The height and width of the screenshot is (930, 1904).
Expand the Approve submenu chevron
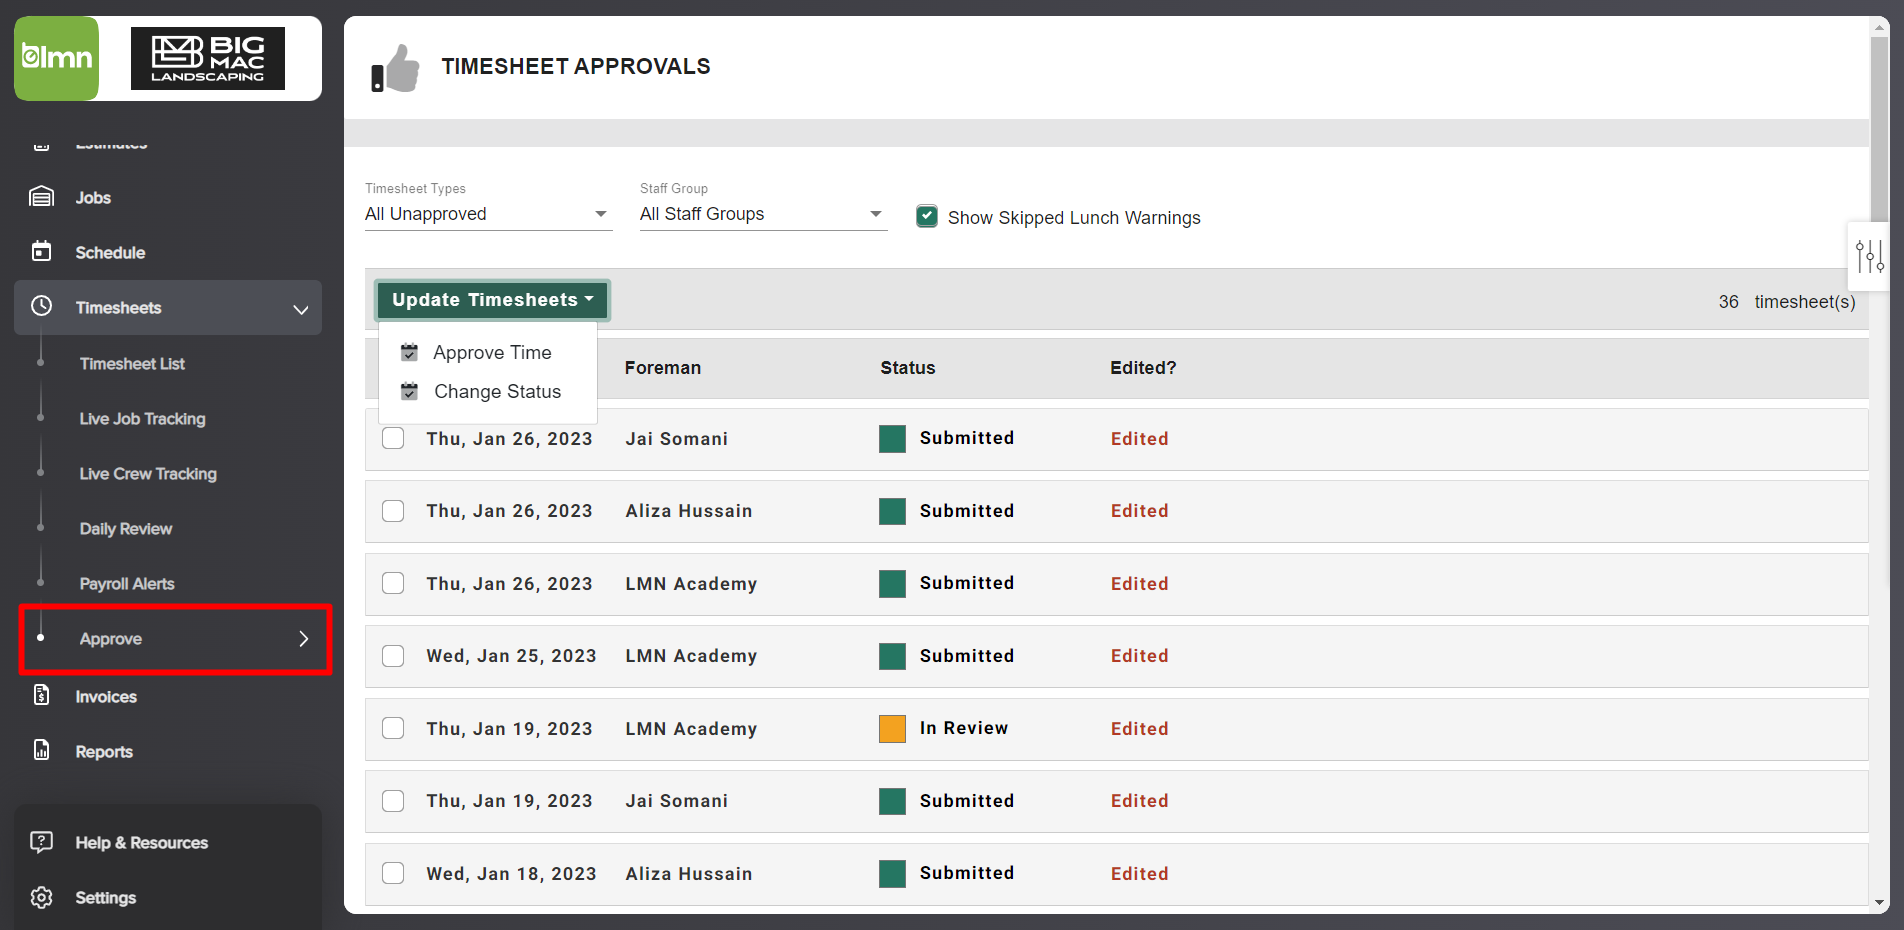304,639
